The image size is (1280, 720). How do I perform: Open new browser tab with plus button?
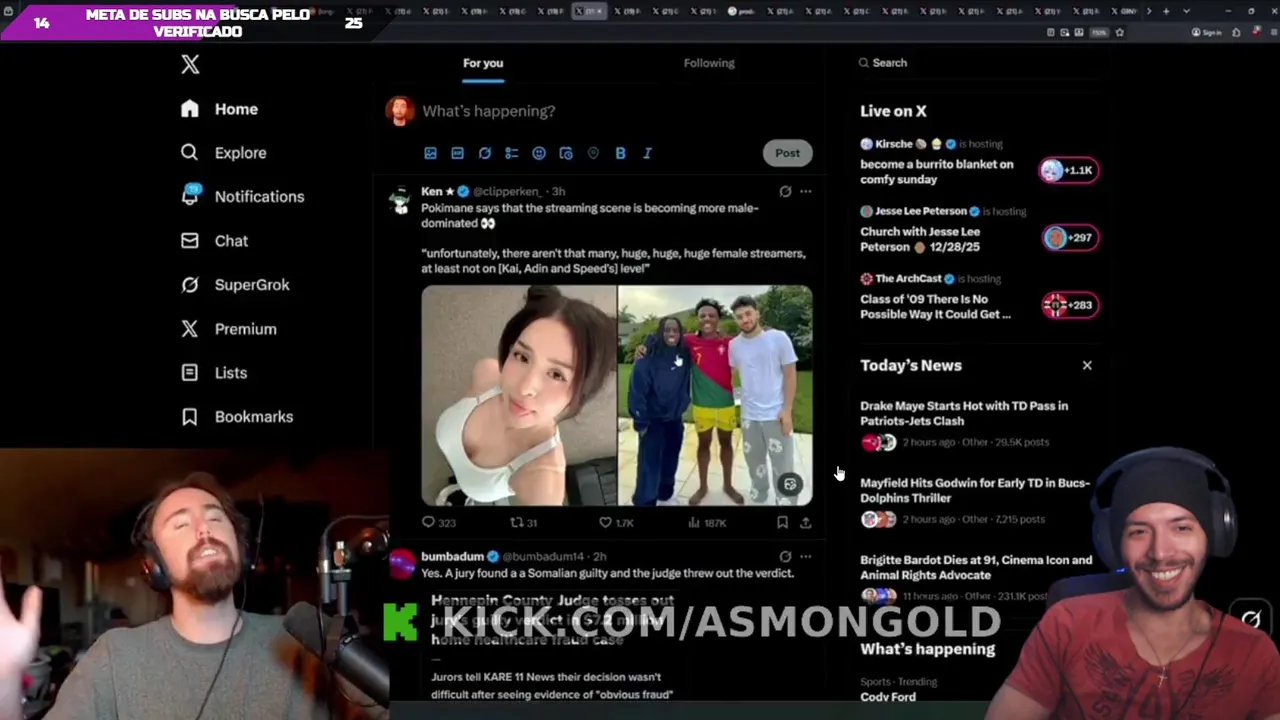(x=1165, y=11)
